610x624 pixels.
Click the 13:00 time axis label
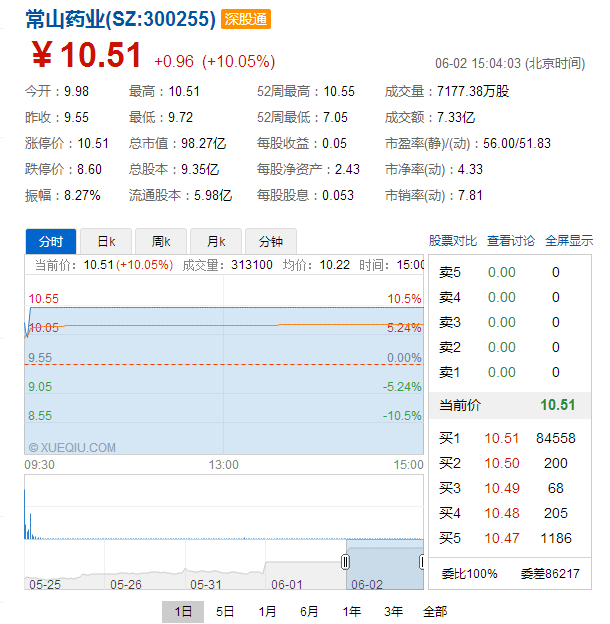pos(224,465)
